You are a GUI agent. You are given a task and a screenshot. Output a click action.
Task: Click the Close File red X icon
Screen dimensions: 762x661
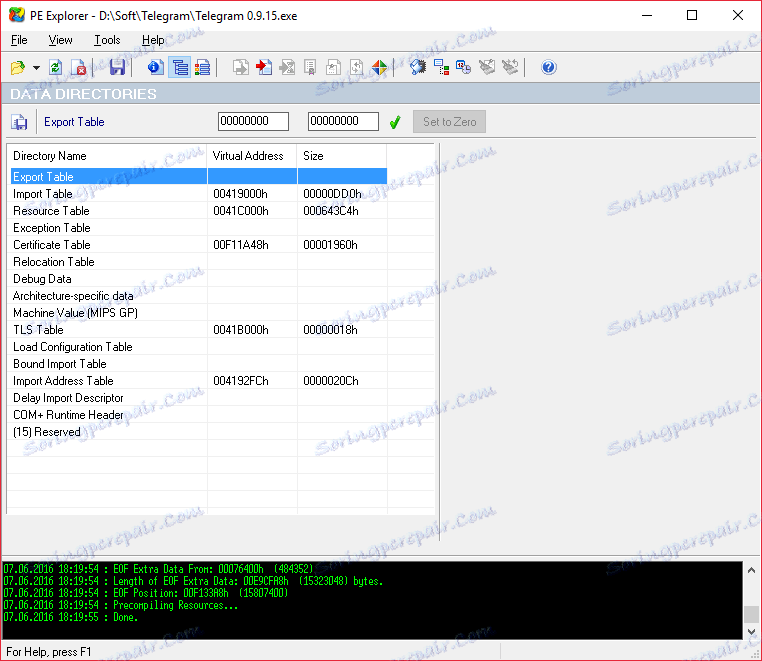coord(78,67)
